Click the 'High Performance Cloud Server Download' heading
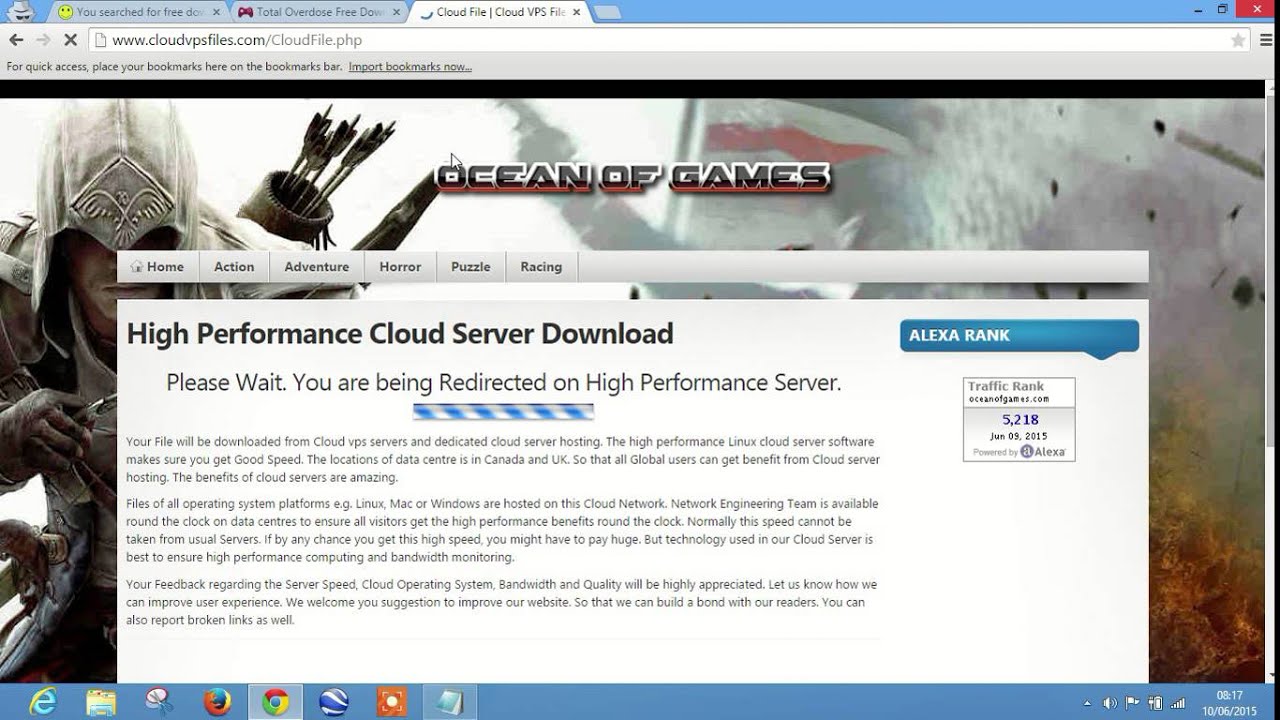Image resolution: width=1280 pixels, height=720 pixels. coord(400,334)
